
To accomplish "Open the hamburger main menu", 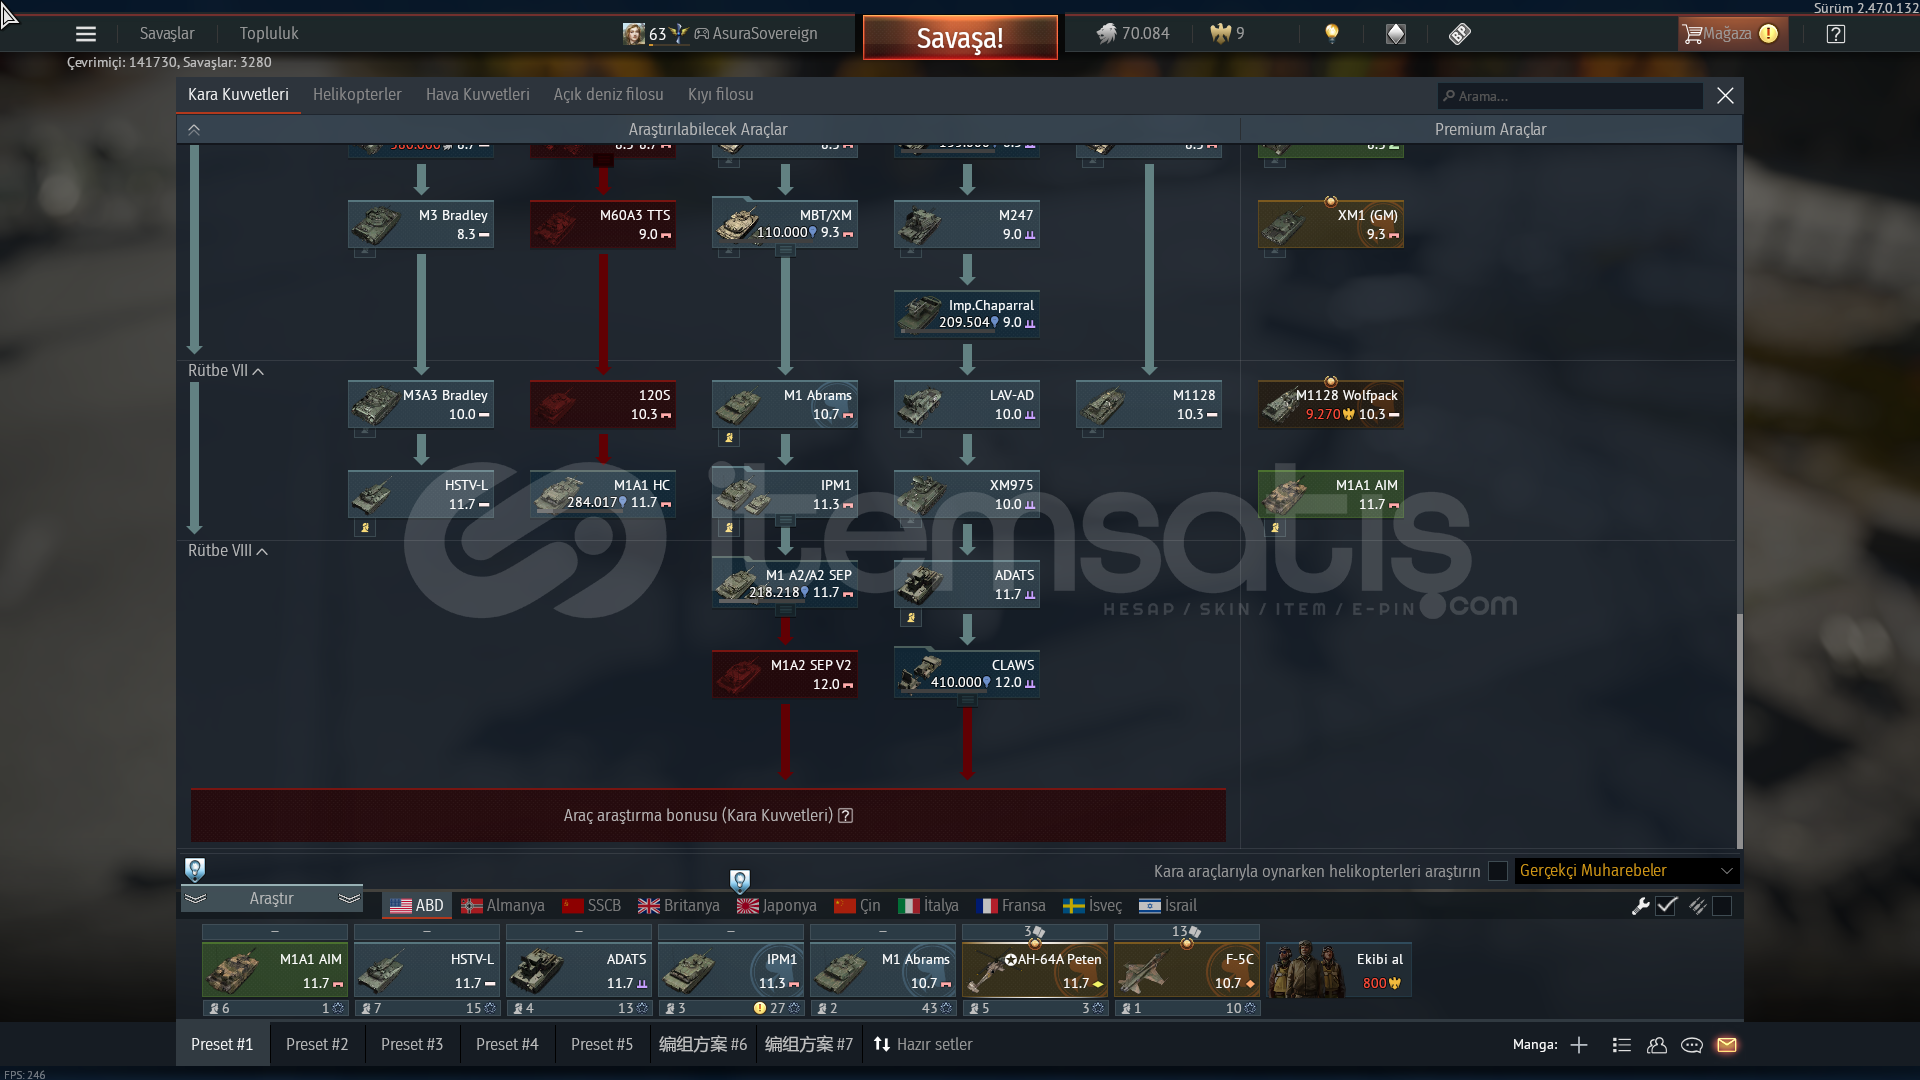I will 86,34.
